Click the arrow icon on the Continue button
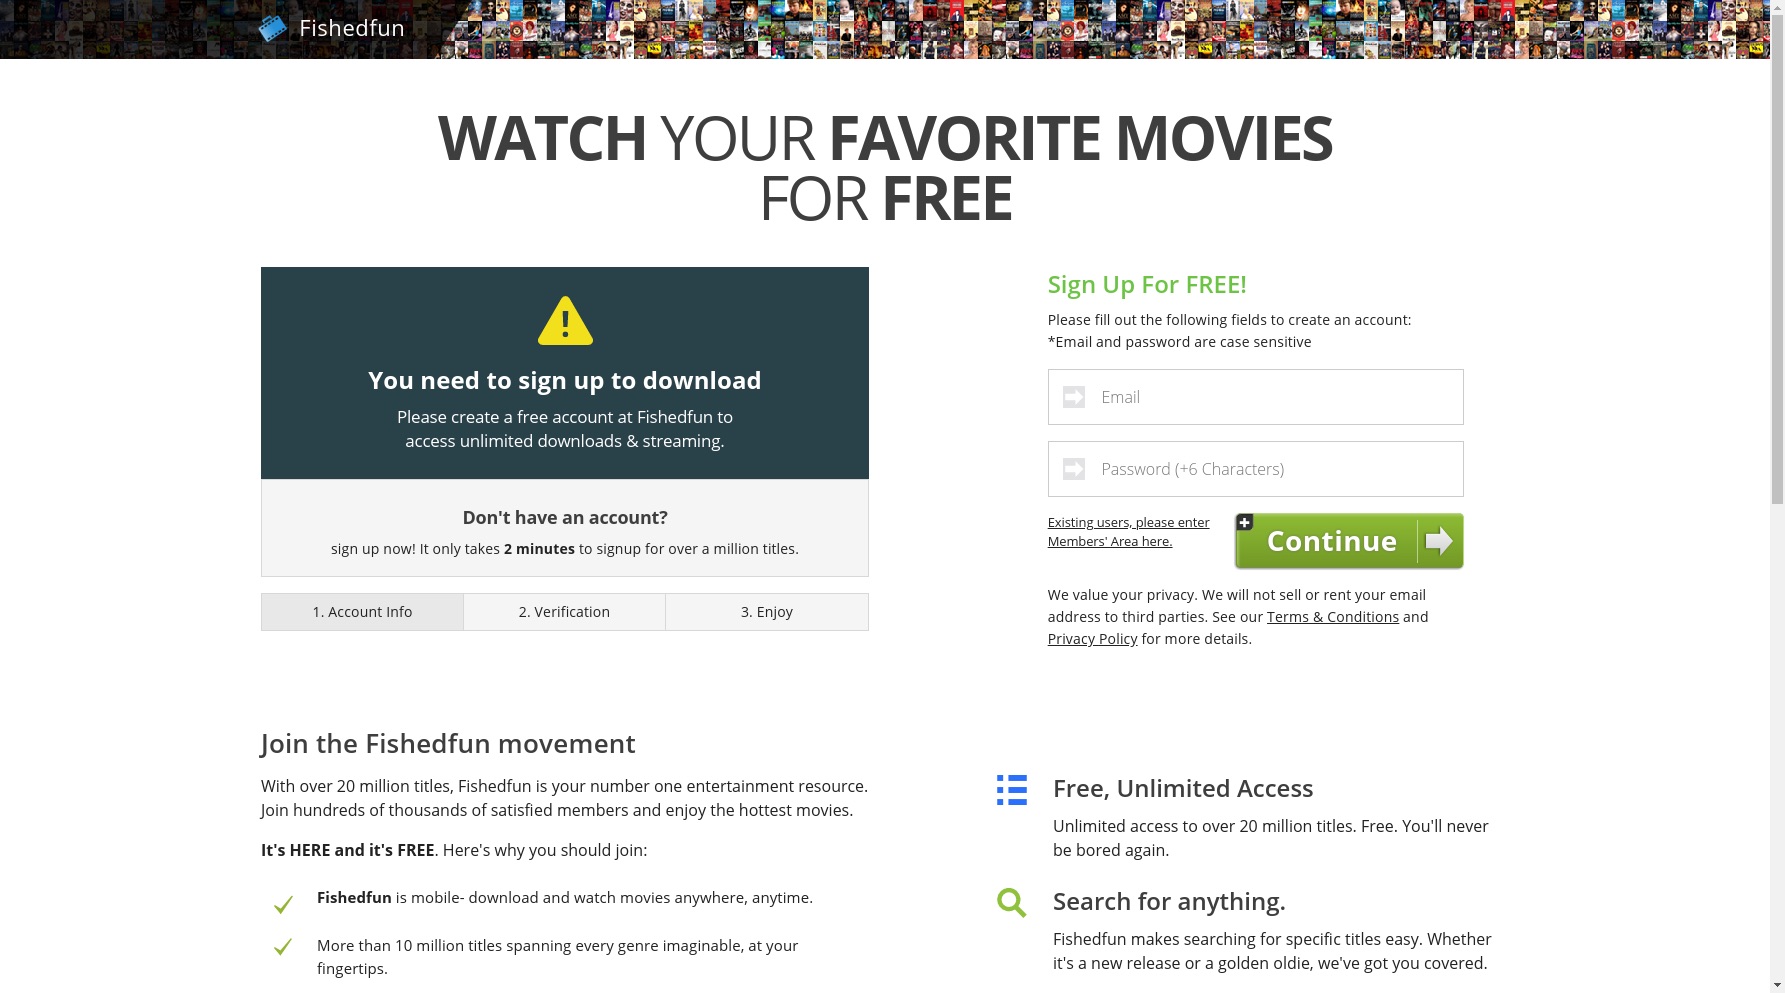Viewport: 1785px width, 993px height. tap(1438, 541)
